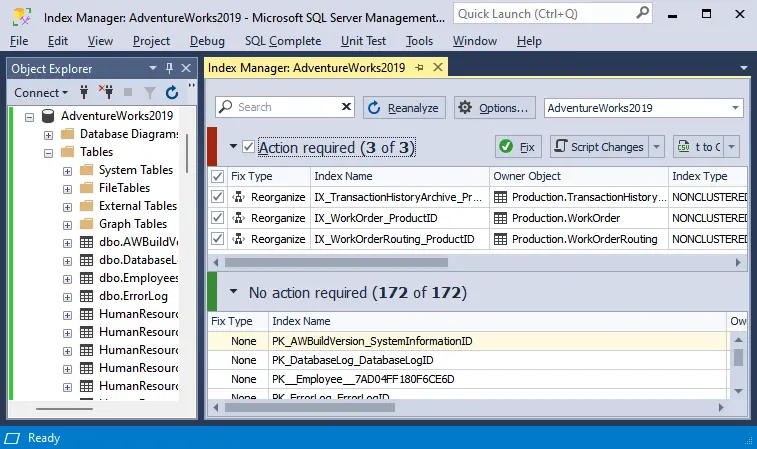Open the SQL Complete menu
This screenshot has height=449, width=757.
(x=283, y=41)
